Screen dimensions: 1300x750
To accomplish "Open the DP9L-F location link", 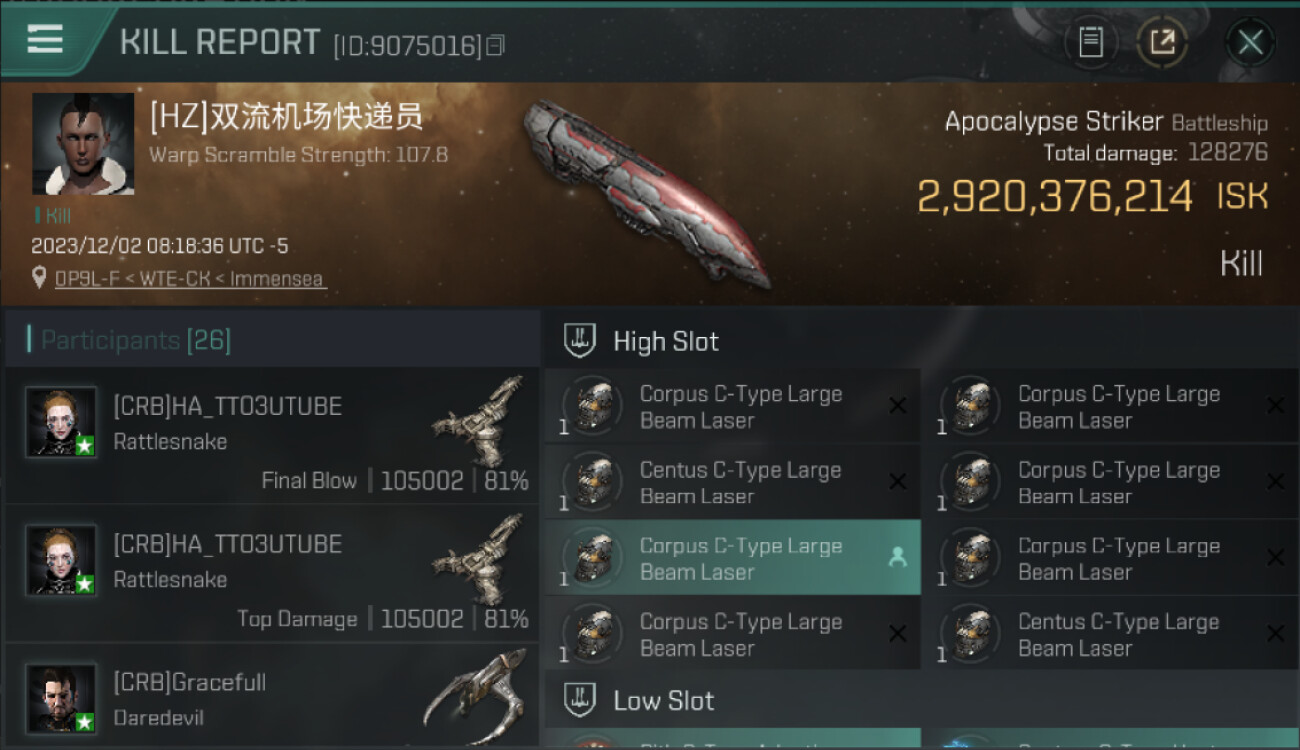I will [190, 279].
